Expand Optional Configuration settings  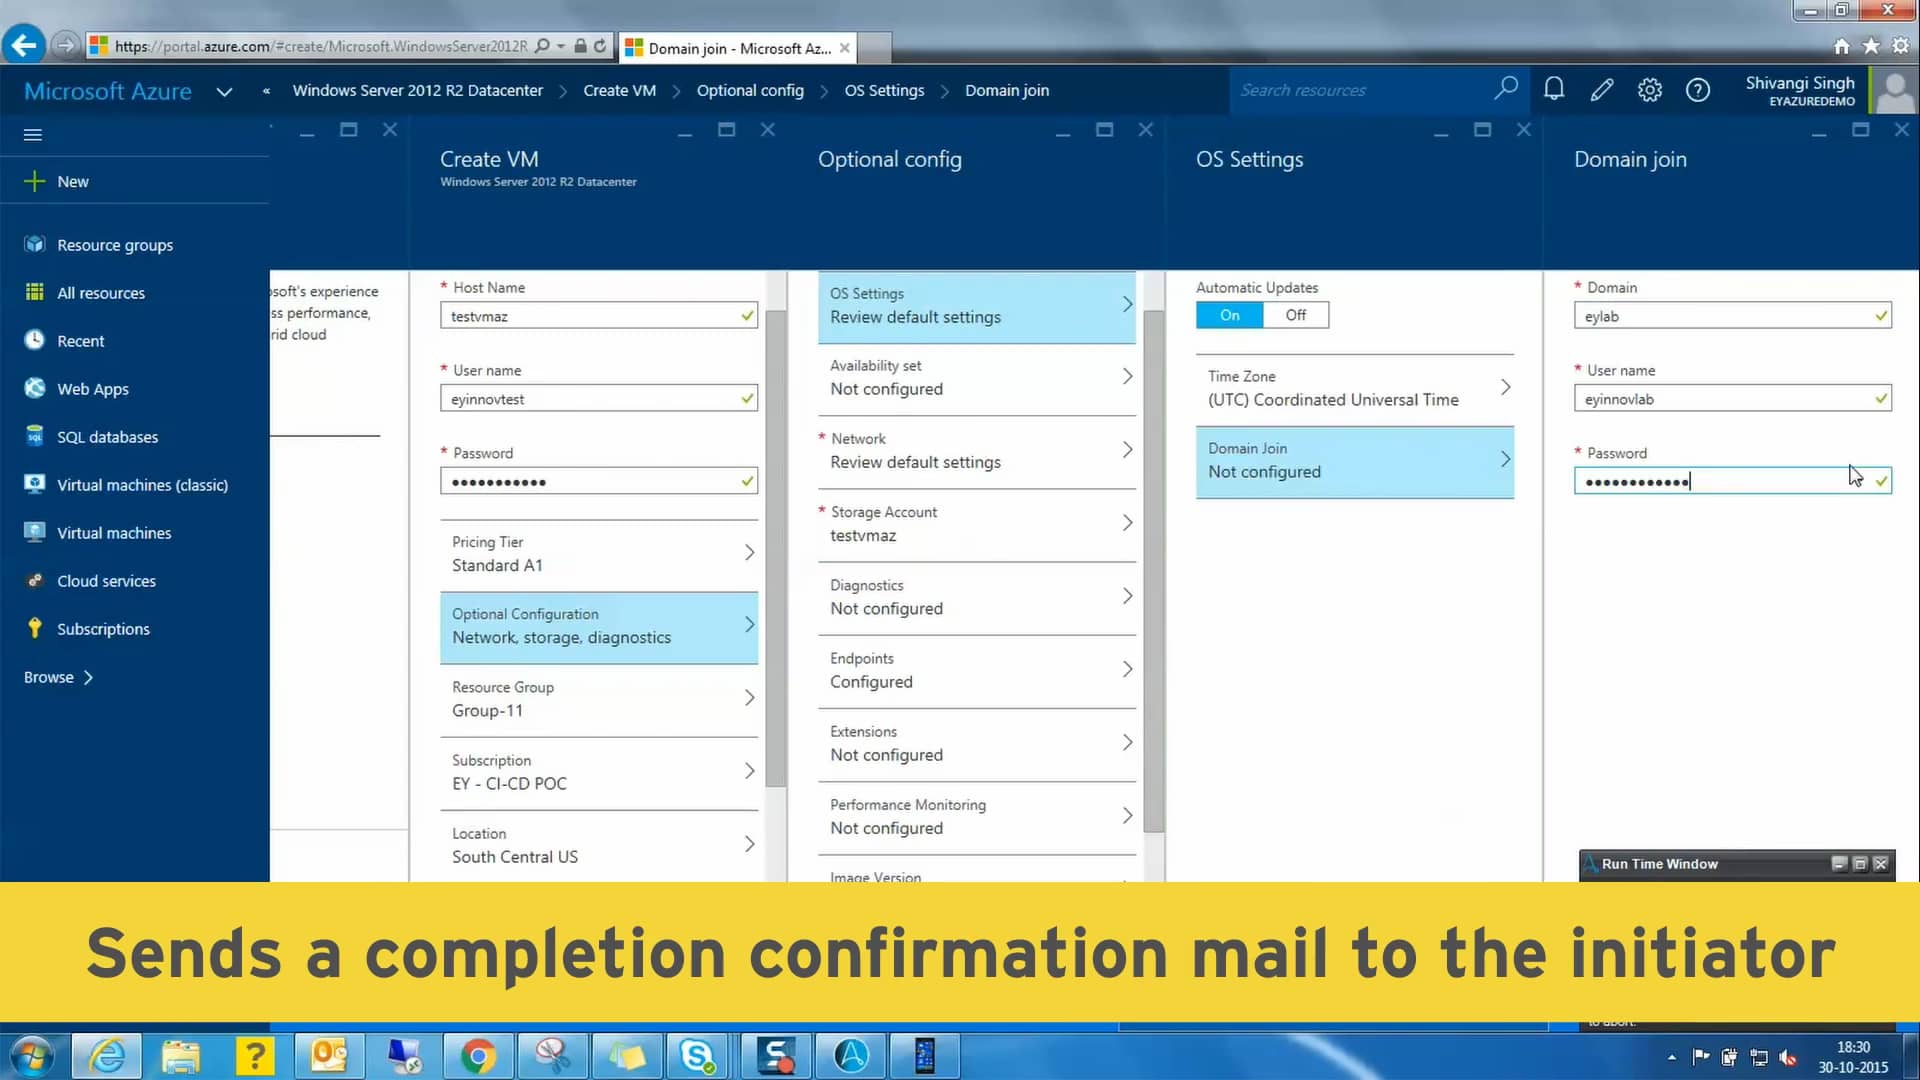coord(599,626)
